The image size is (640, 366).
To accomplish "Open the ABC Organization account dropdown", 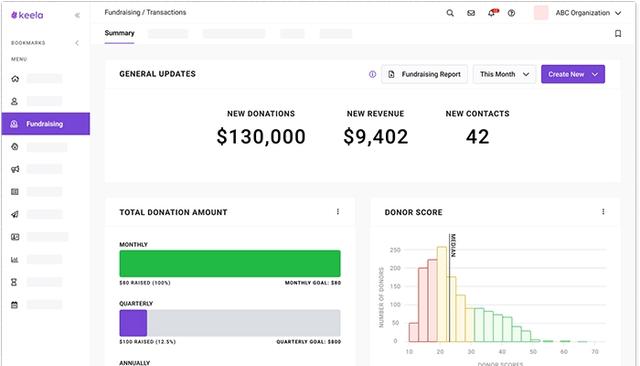I will (588, 13).
